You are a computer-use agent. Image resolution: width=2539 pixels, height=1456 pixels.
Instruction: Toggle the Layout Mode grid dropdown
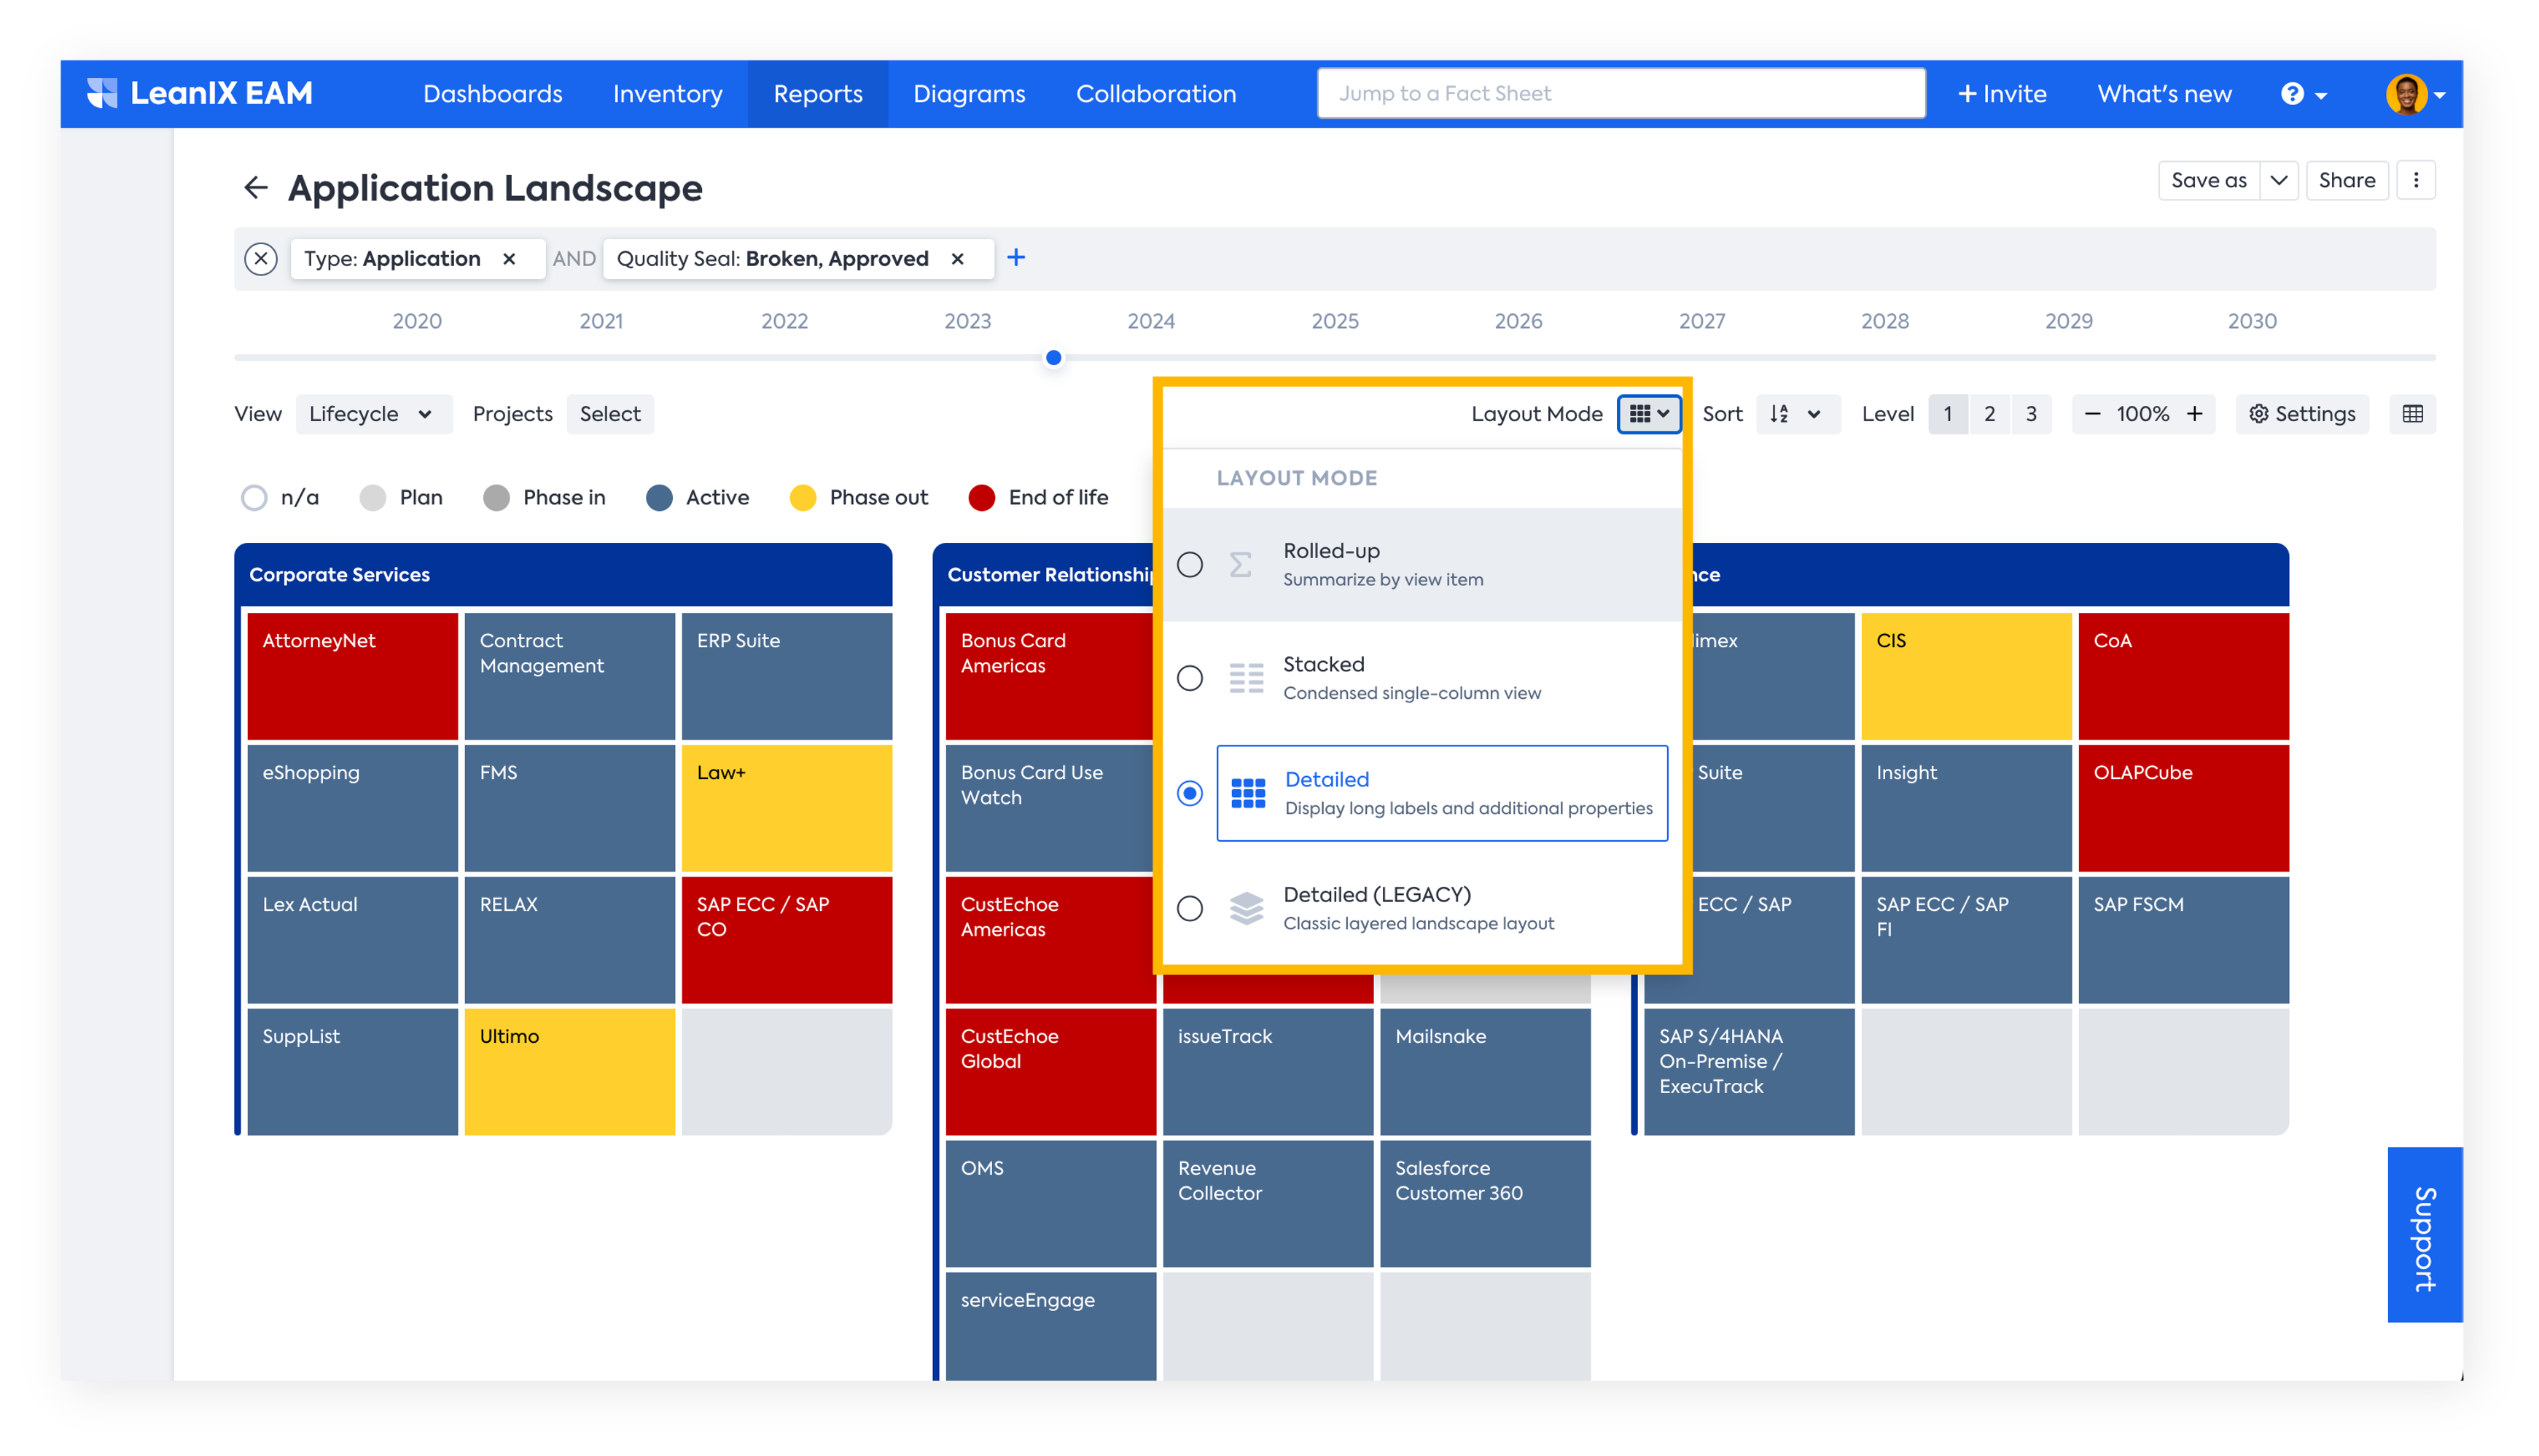(x=1648, y=414)
